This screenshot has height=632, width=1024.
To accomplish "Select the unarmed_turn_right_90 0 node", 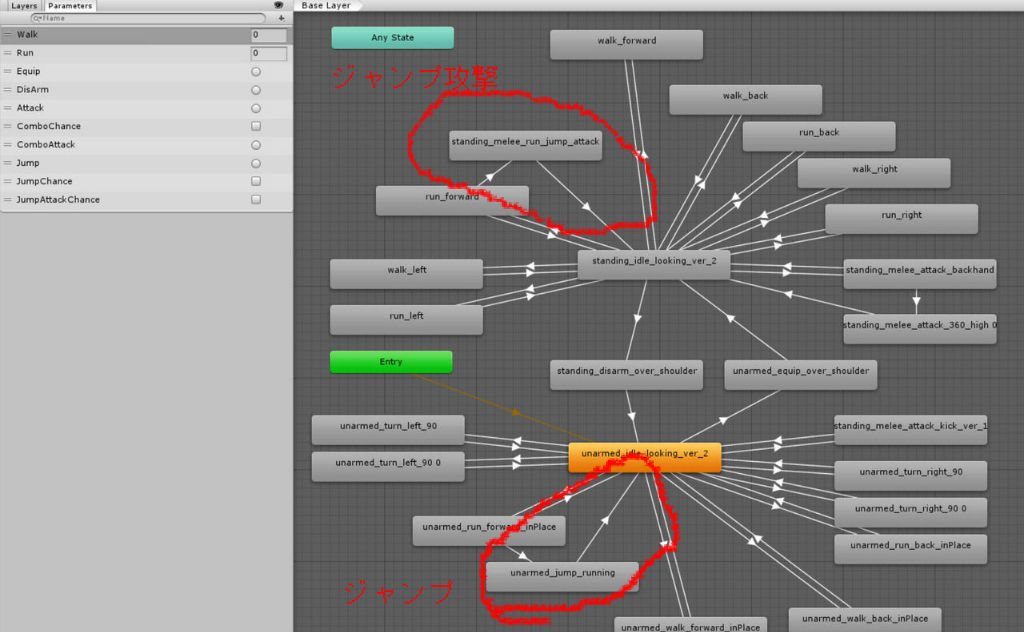I will pyautogui.click(x=910, y=513).
